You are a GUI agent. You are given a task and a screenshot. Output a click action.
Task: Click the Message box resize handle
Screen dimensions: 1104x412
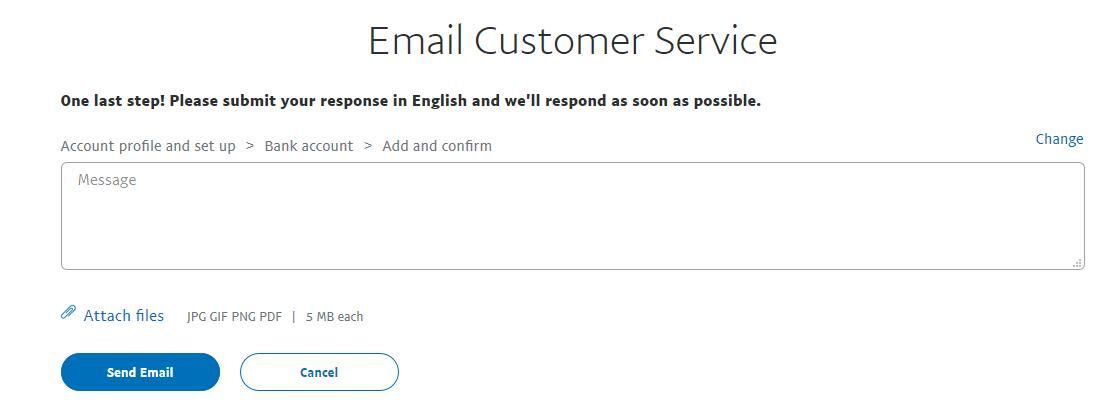tap(1077, 263)
